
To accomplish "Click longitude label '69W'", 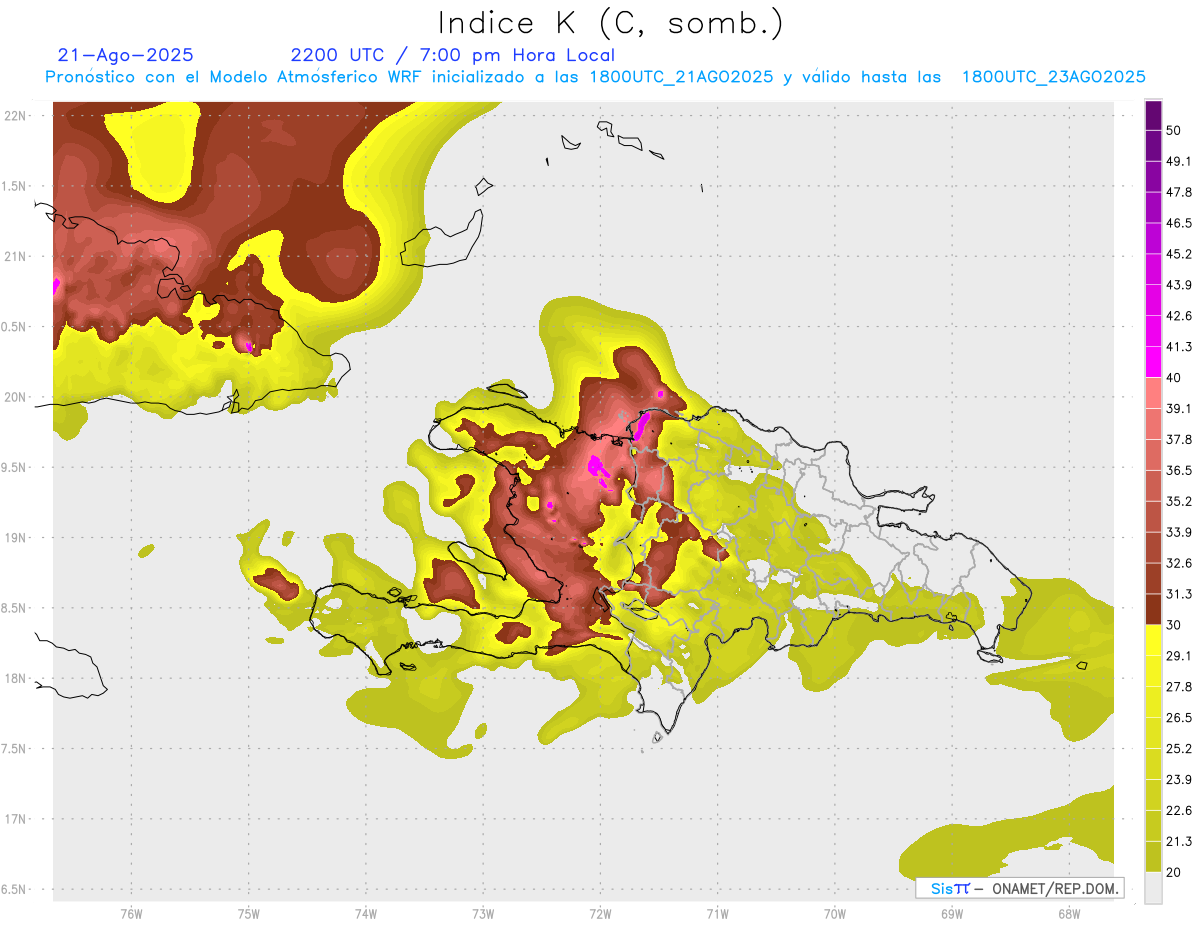I will 952,913.
